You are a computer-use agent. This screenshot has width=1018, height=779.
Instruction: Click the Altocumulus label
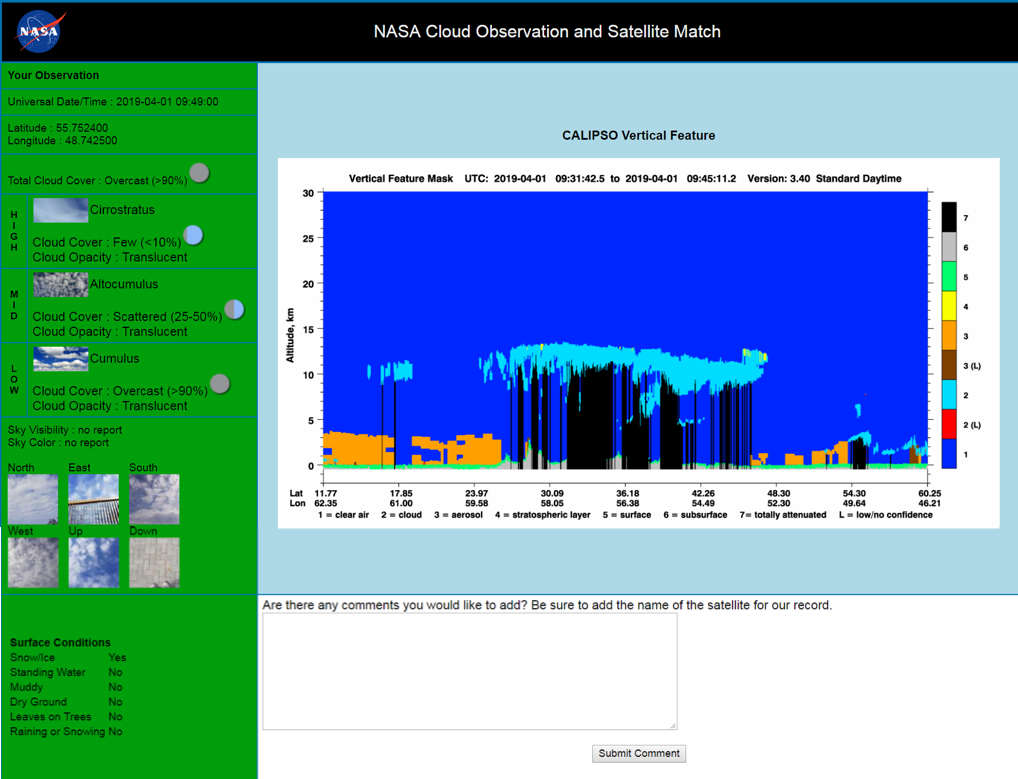coord(124,284)
